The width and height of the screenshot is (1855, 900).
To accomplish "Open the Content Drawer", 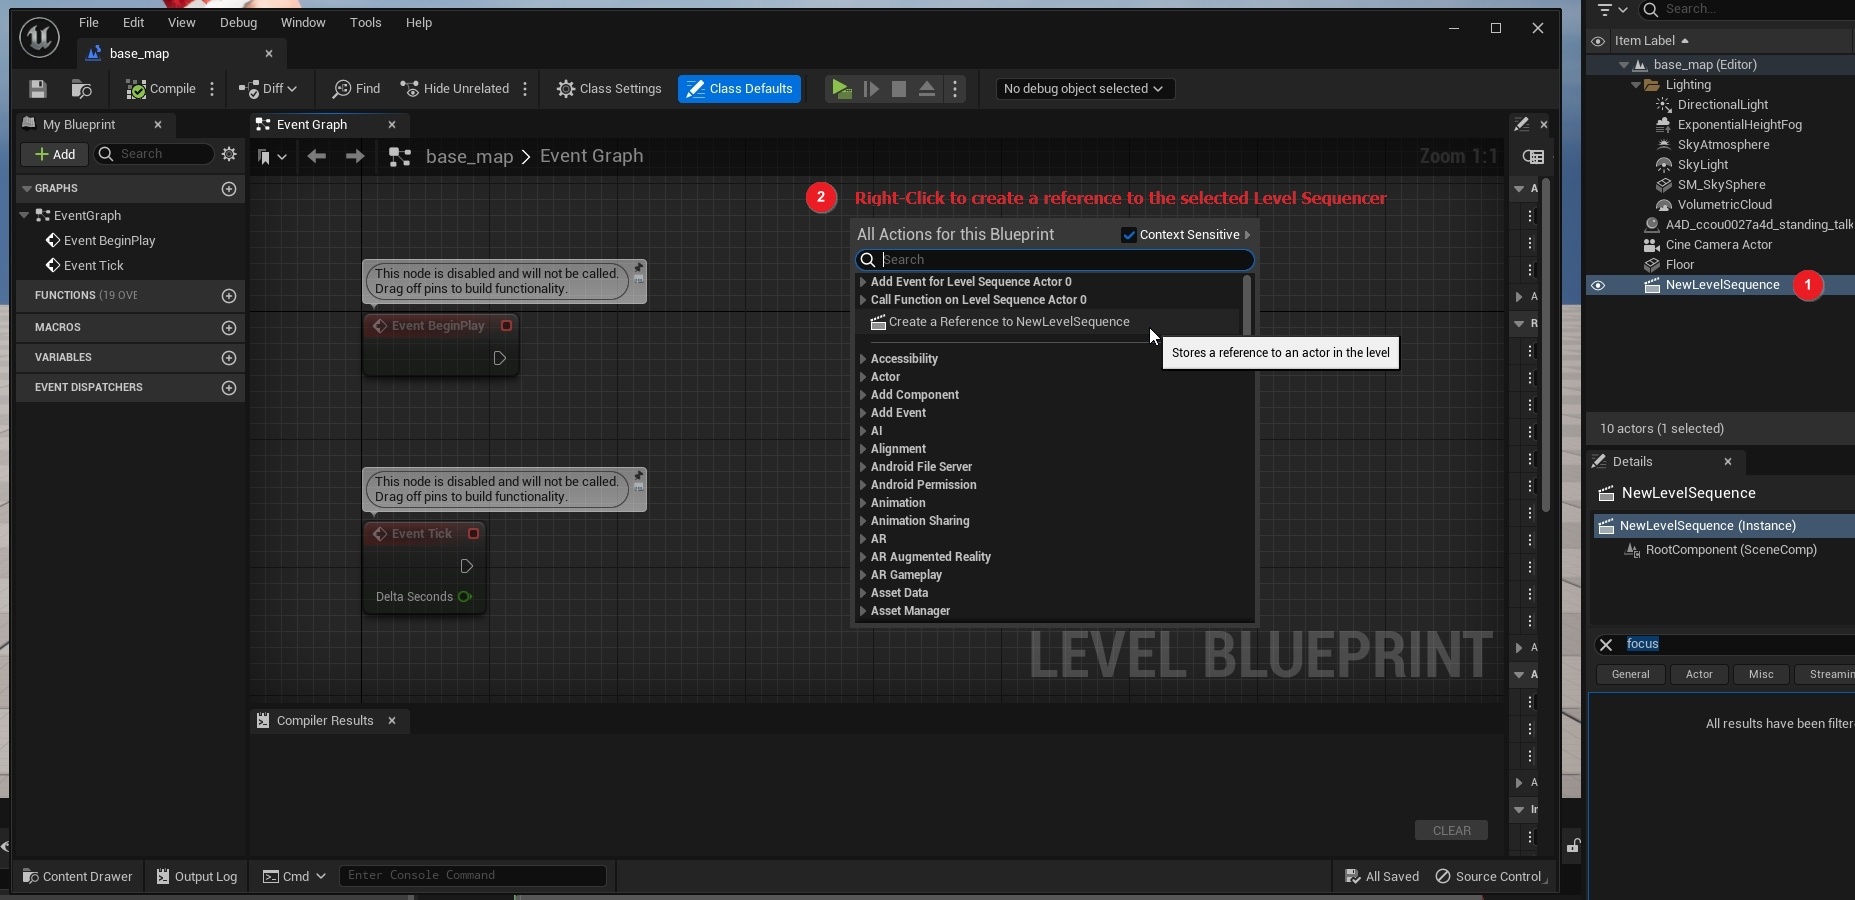I will click(77, 877).
